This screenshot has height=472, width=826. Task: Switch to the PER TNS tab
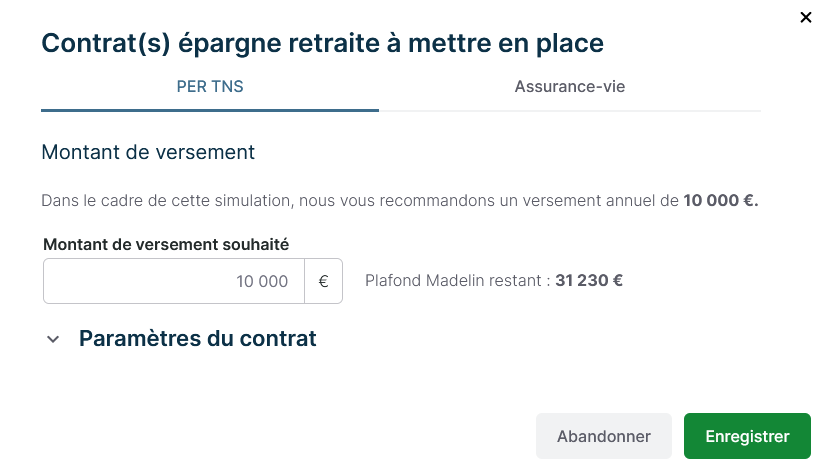pos(210,86)
